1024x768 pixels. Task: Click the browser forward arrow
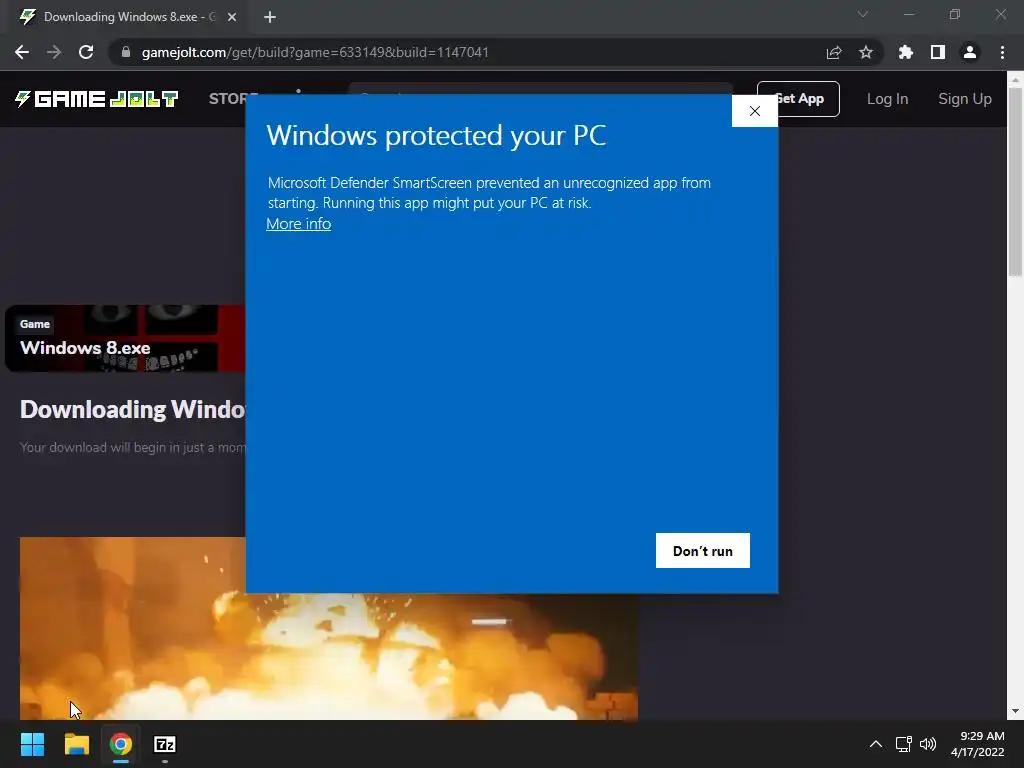(x=54, y=52)
